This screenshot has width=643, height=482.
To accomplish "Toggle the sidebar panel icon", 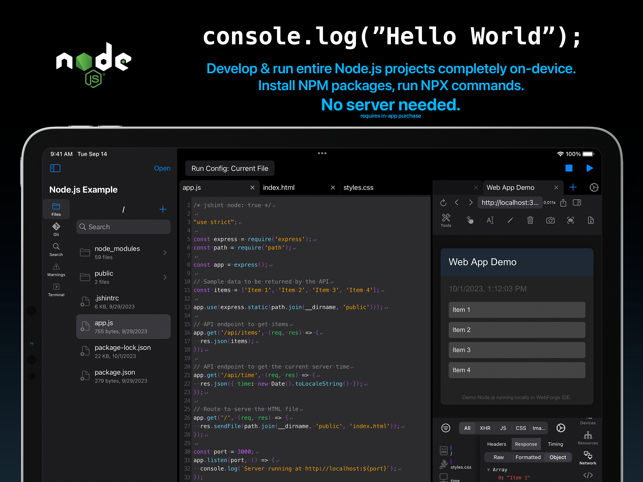I will click(55, 168).
